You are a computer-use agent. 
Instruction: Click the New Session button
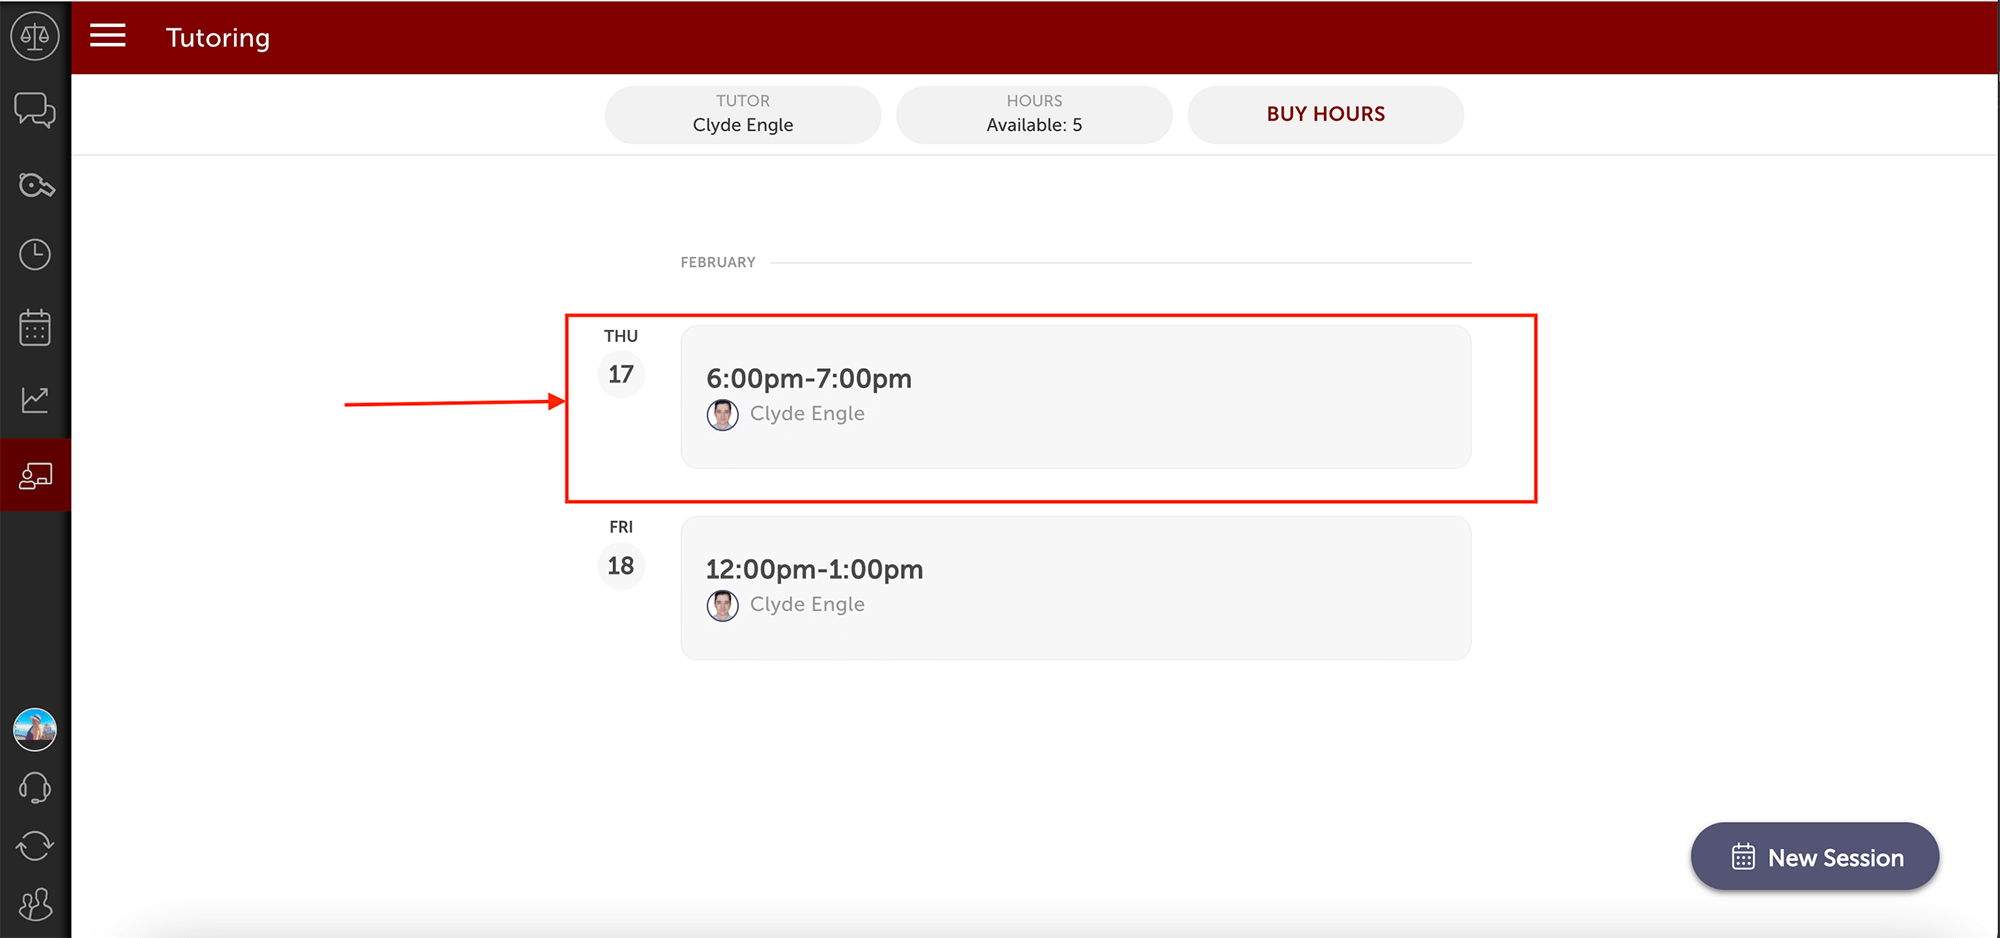coord(1815,857)
